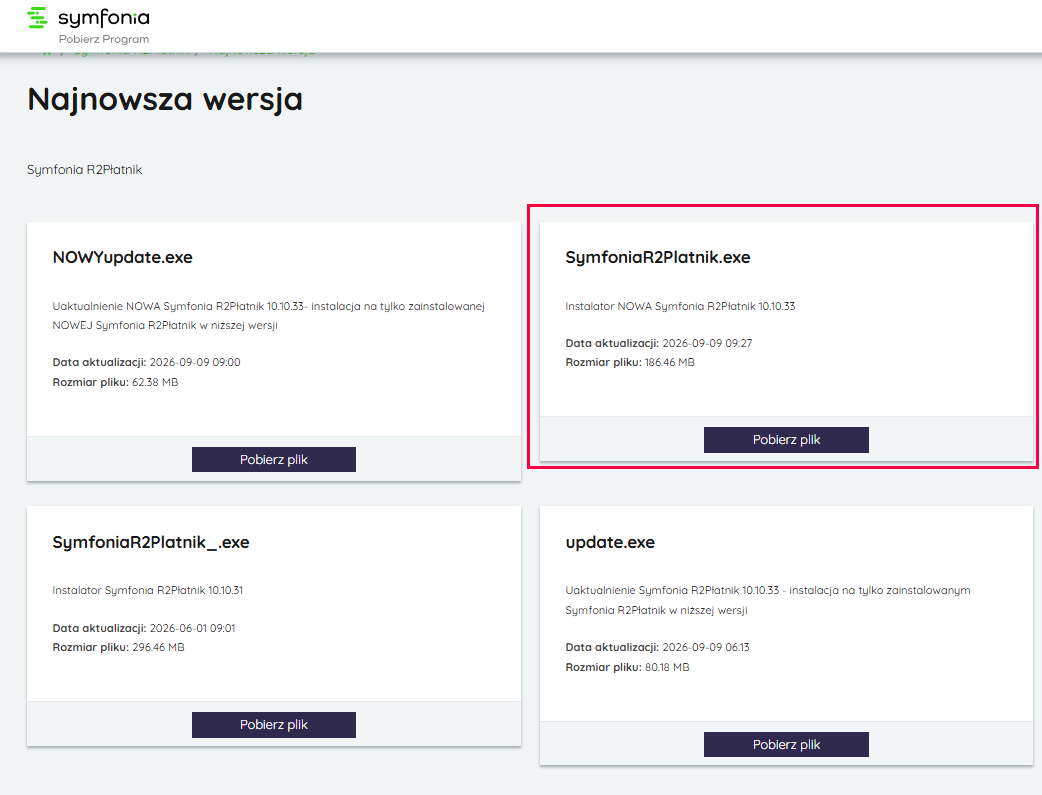The width and height of the screenshot is (1042, 795).
Task: Select the update date 2026-09-09 06:13
Action: tap(706, 647)
